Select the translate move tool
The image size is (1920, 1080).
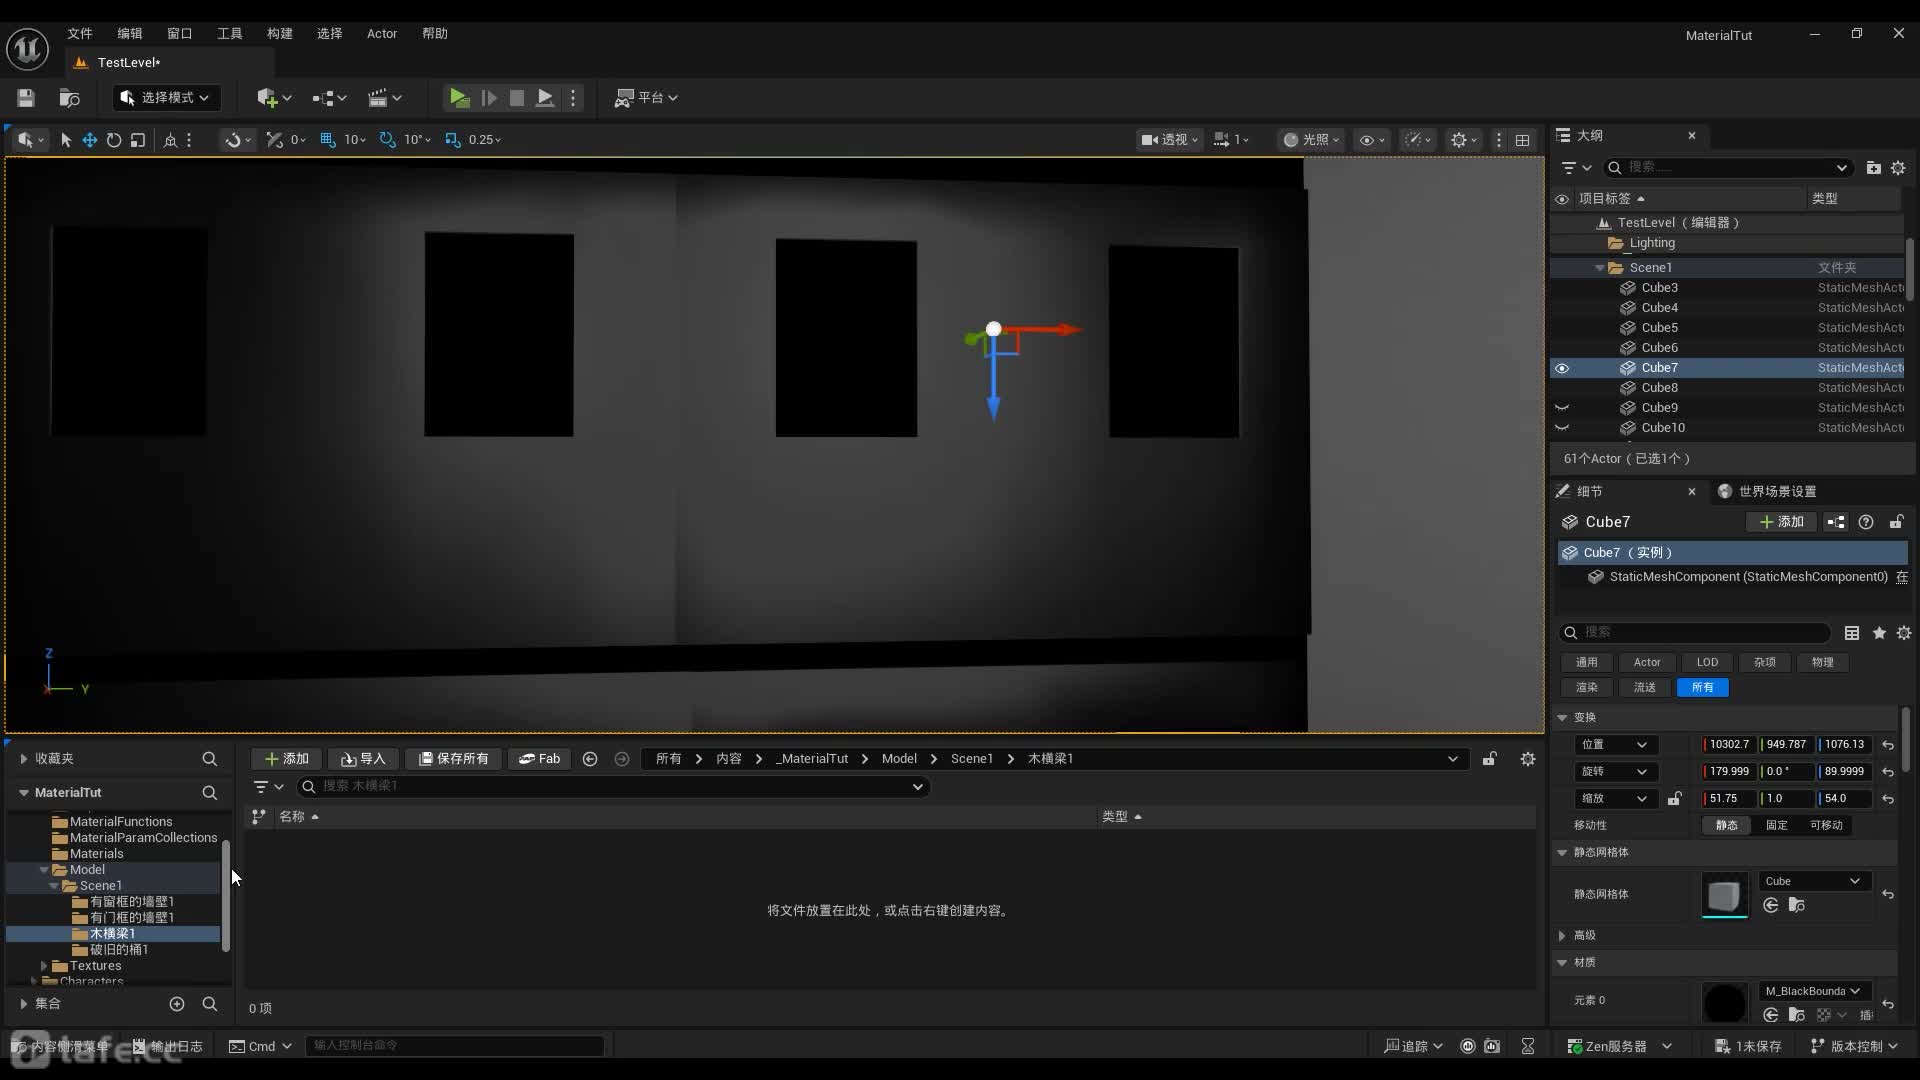pos(90,140)
